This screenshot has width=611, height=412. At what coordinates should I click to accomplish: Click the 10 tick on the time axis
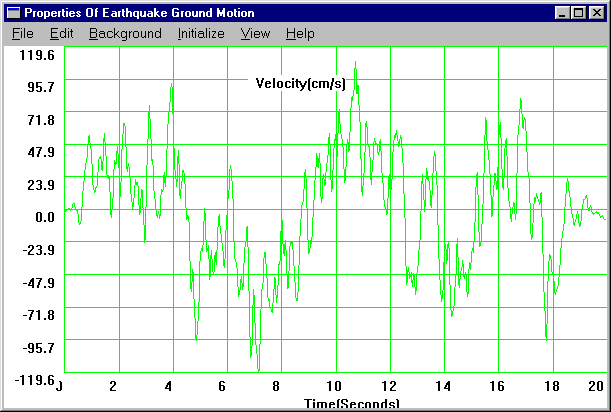pyautogui.click(x=332, y=387)
